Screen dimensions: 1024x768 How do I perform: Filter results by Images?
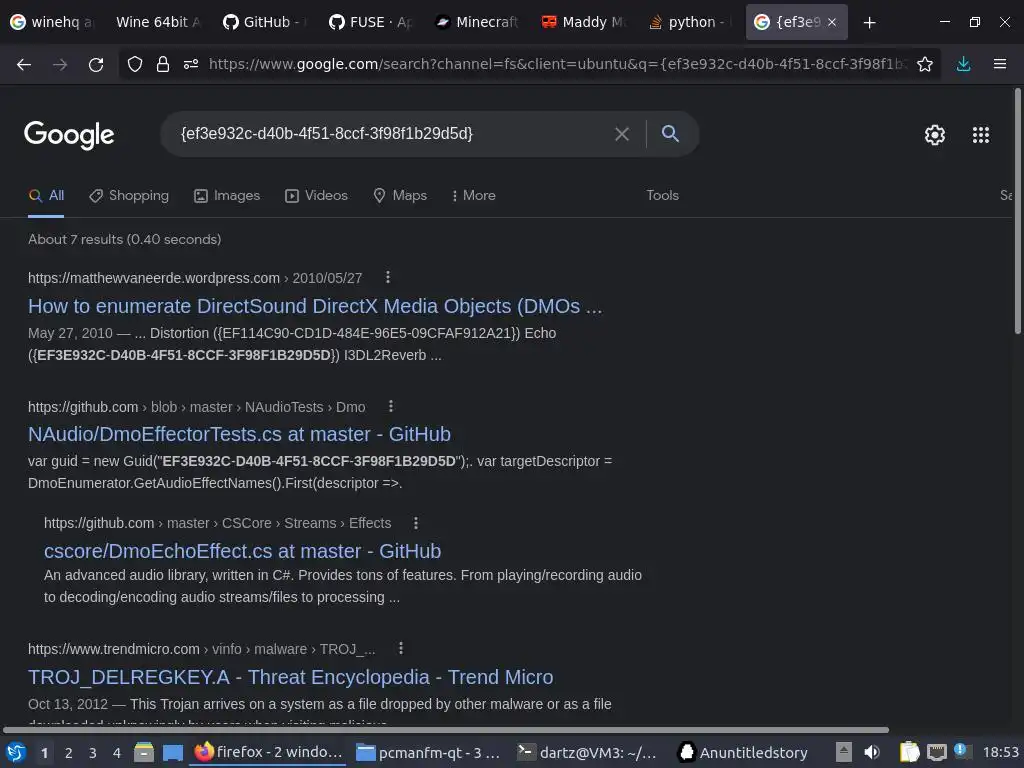point(227,195)
